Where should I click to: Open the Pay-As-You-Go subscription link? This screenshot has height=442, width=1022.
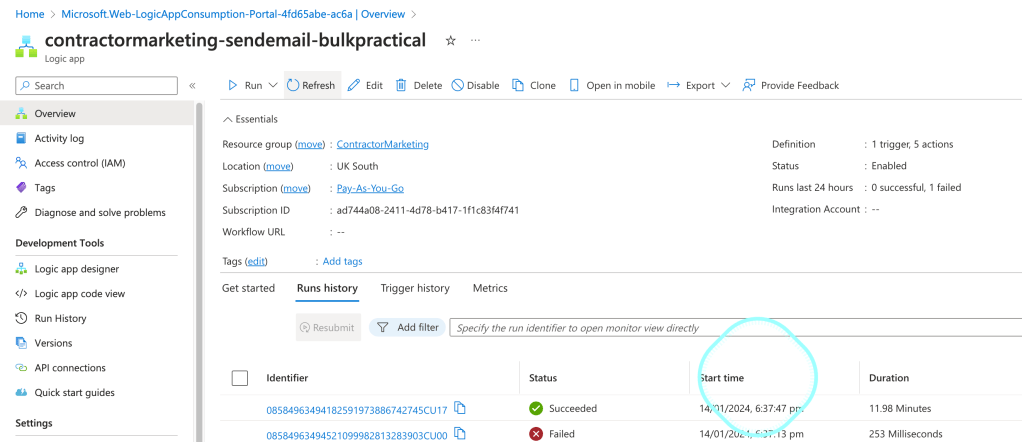coord(370,188)
